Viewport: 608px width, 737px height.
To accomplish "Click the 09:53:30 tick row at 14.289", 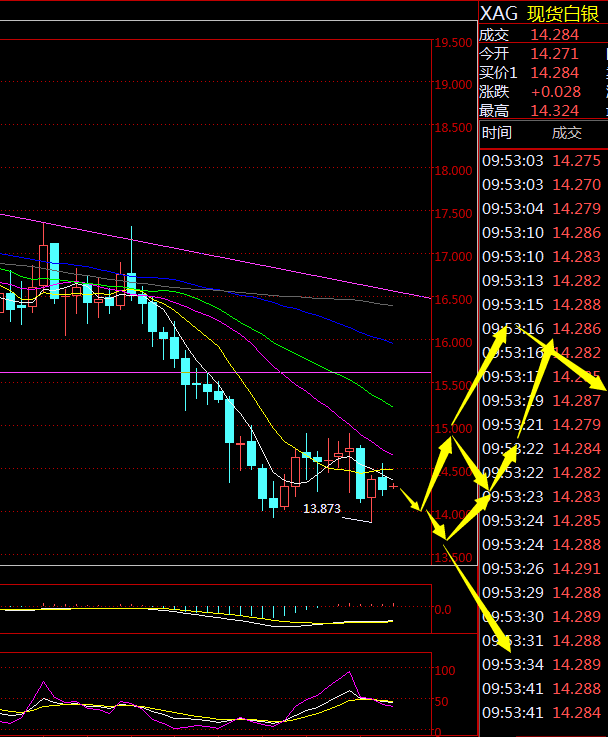I will [541, 616].
